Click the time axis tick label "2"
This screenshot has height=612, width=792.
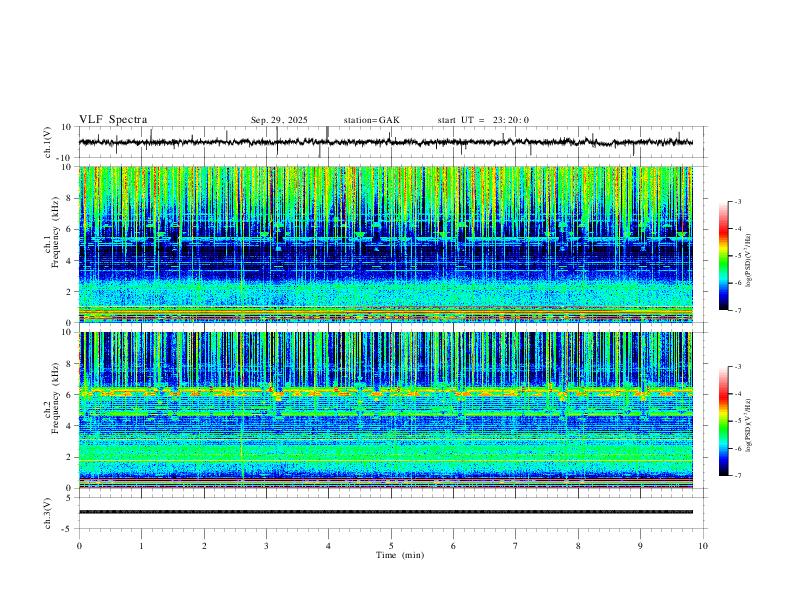tap(204, 546)
